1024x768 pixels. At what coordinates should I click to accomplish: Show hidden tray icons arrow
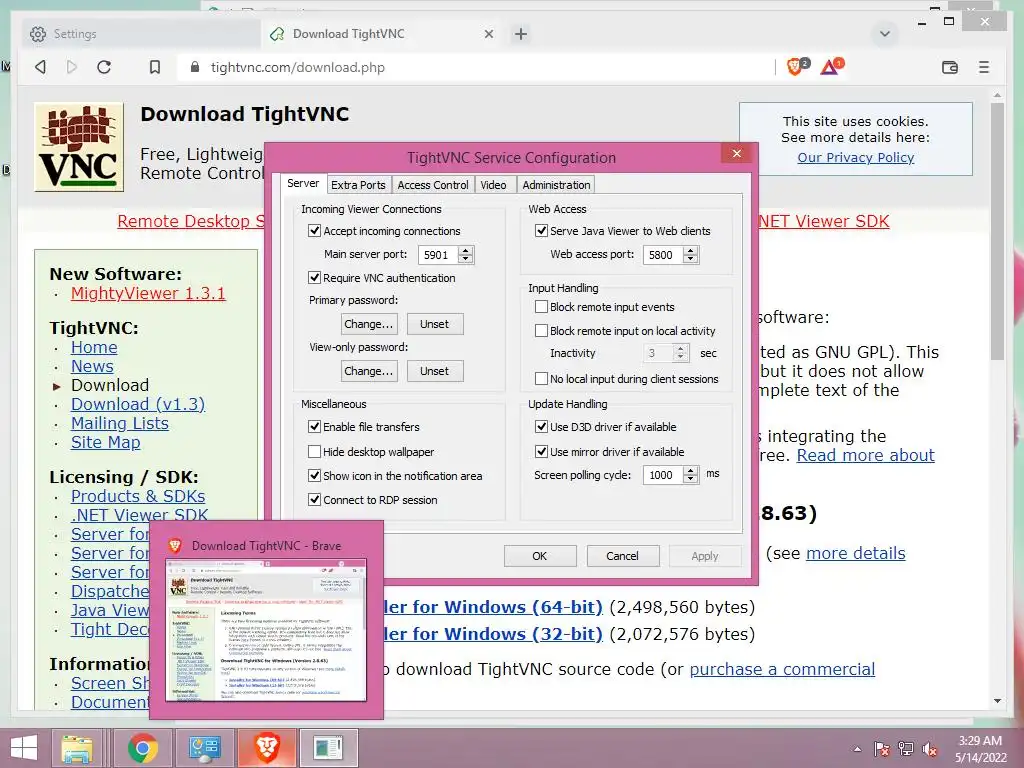pos(857,749)
